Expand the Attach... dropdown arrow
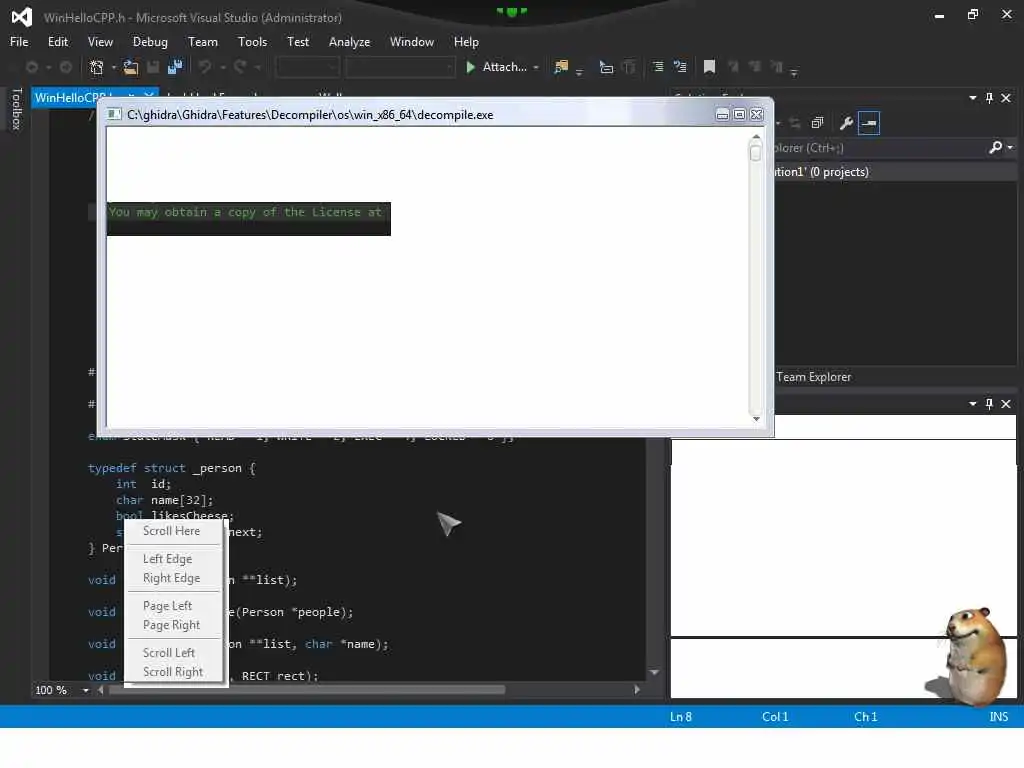 pos(536,67)
